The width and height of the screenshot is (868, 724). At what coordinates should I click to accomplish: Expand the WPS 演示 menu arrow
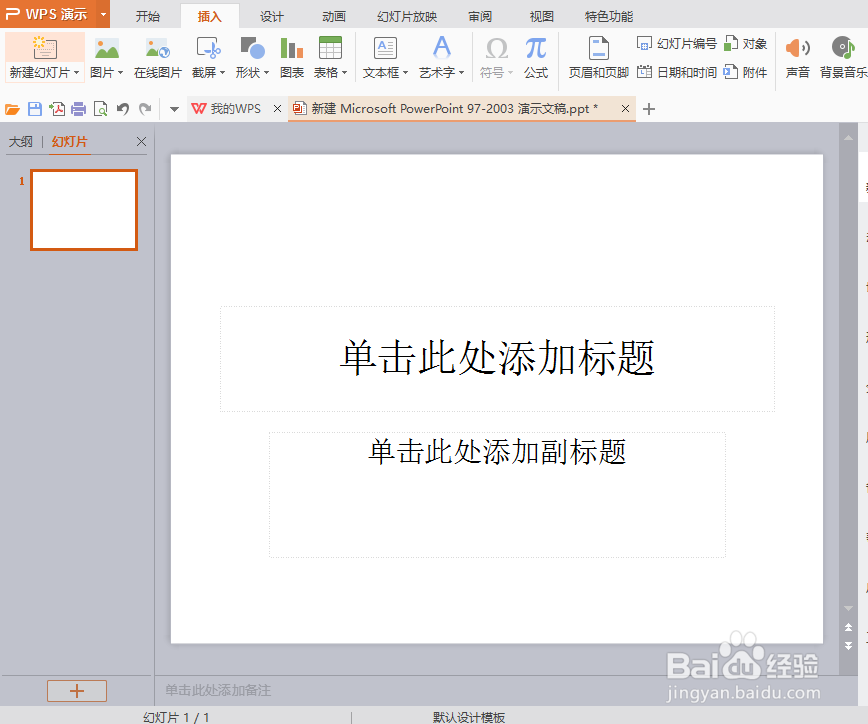[103, 14]
